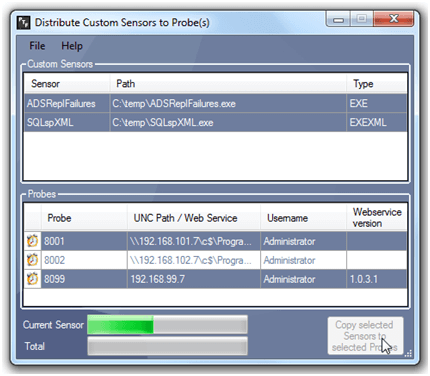Image resolution: width=430 pixels, height=376 pixels.
Task: Select probe 8099 cell
Action: 84,279
